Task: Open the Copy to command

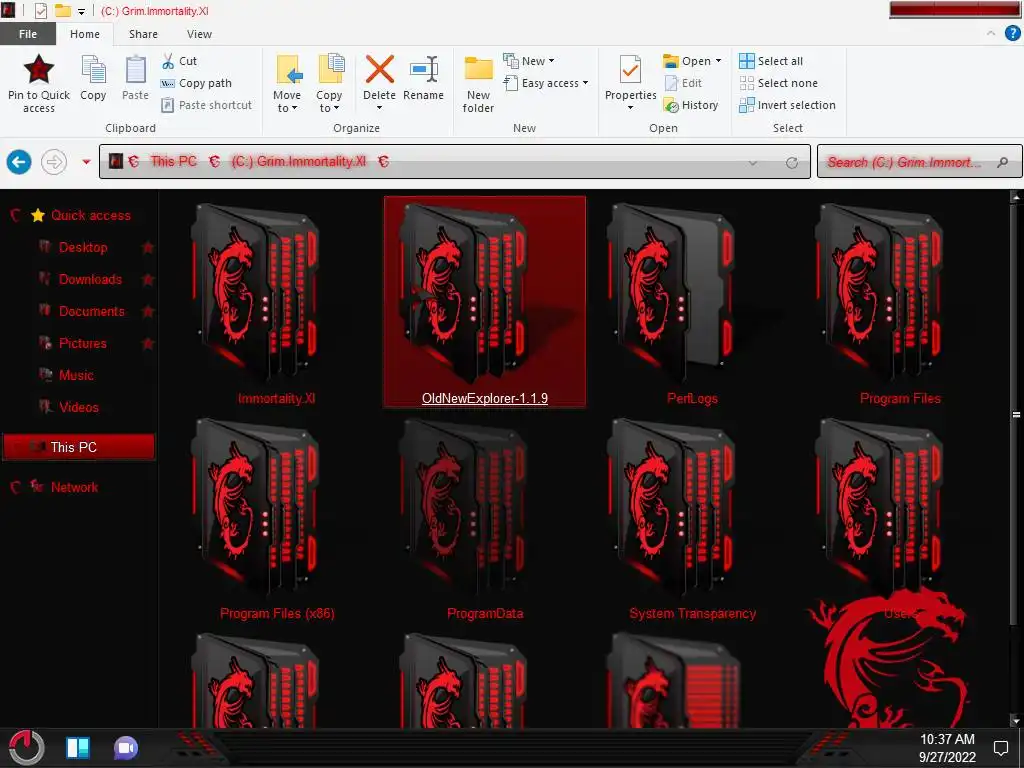Action: (x=330, y=83)
